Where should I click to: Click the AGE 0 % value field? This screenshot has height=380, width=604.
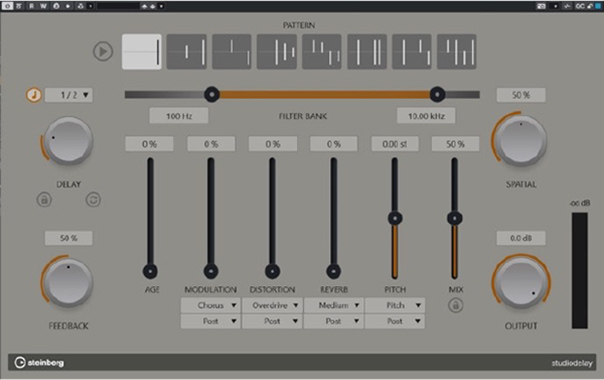click(x=149, y=144)
